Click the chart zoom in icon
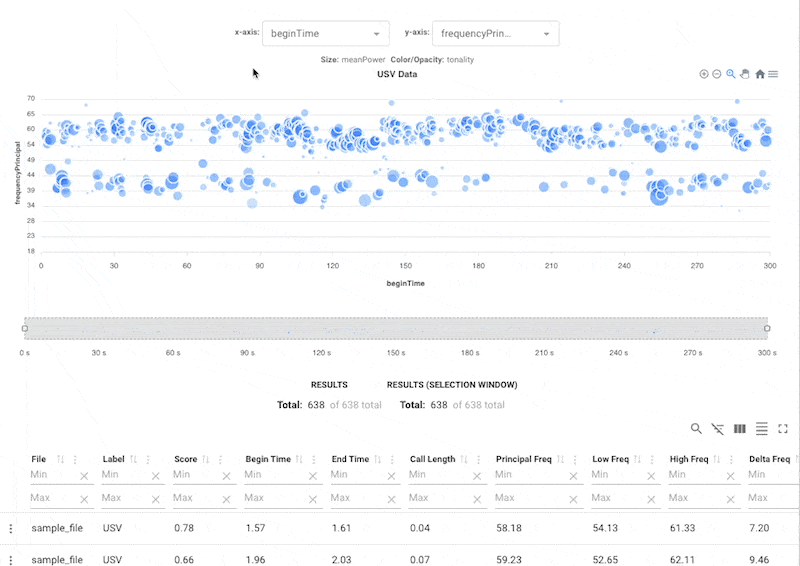Screen dimensions: 800x566 [x=704, y=74]
